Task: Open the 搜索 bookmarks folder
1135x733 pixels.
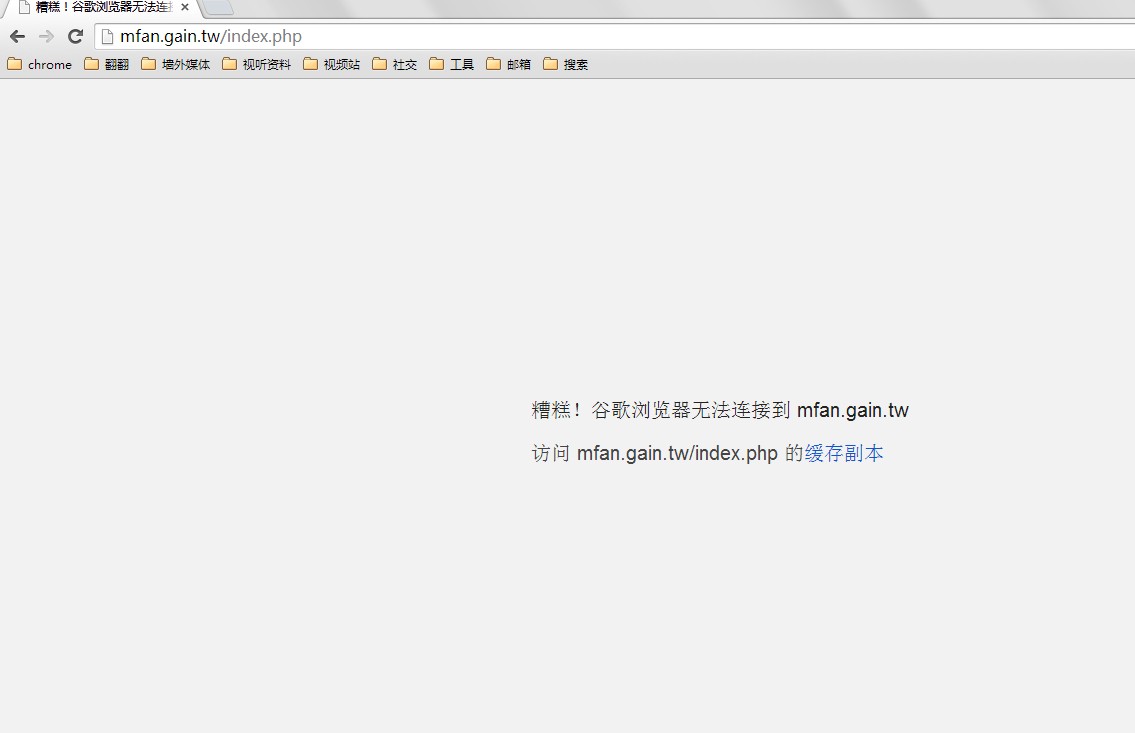Action: [566, 64]
